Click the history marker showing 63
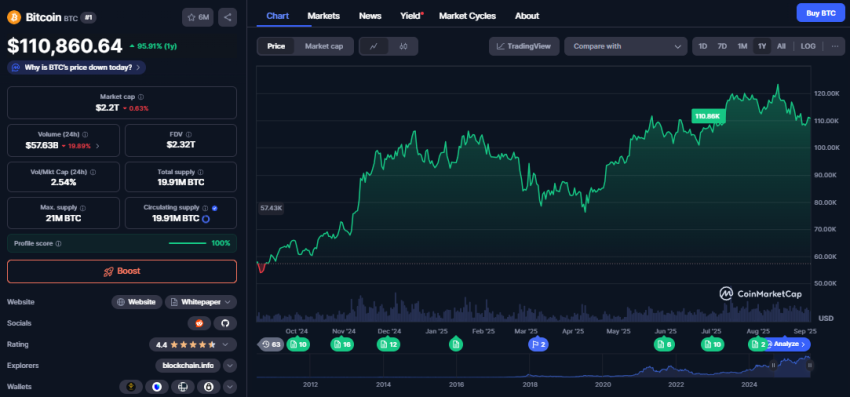850x397 pixels. (271, 344)
